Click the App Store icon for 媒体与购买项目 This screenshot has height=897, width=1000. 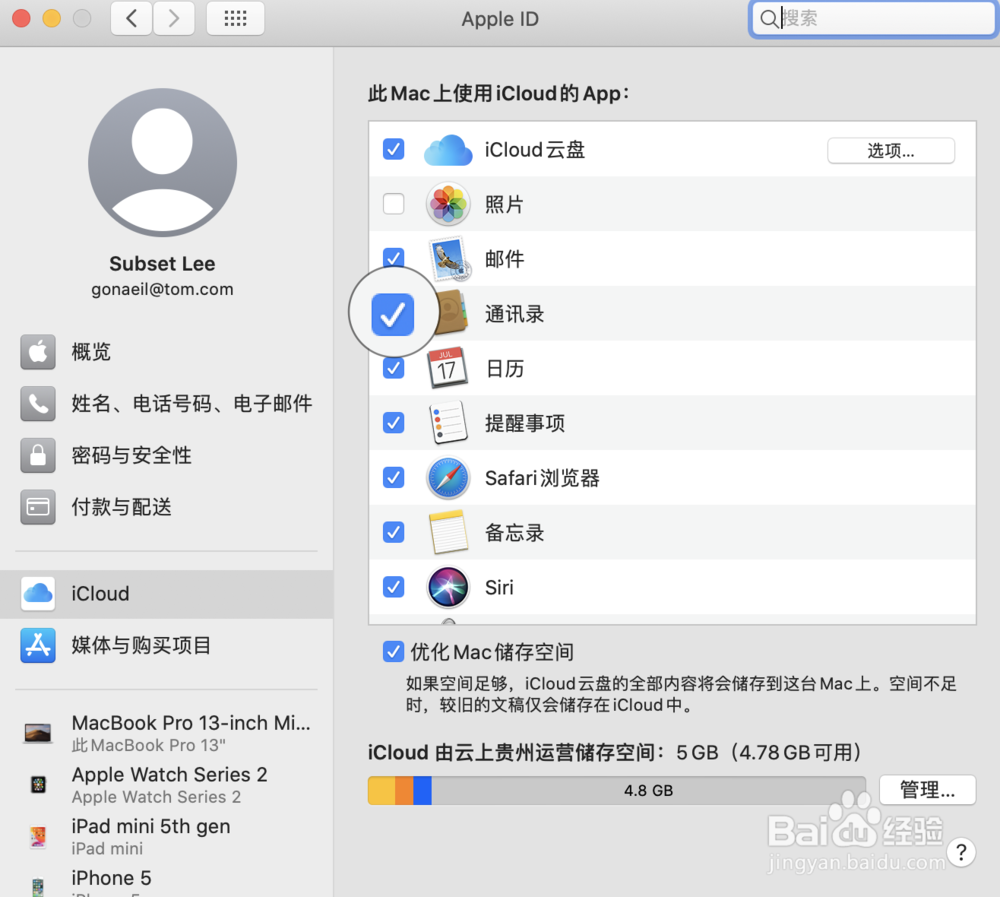(x=38, y=645)
